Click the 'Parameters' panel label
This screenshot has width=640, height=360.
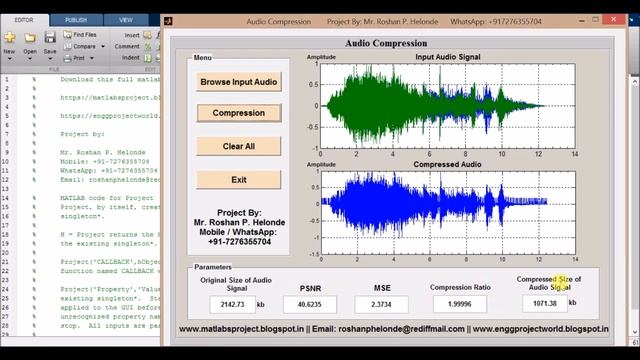[x=213, y=267]
